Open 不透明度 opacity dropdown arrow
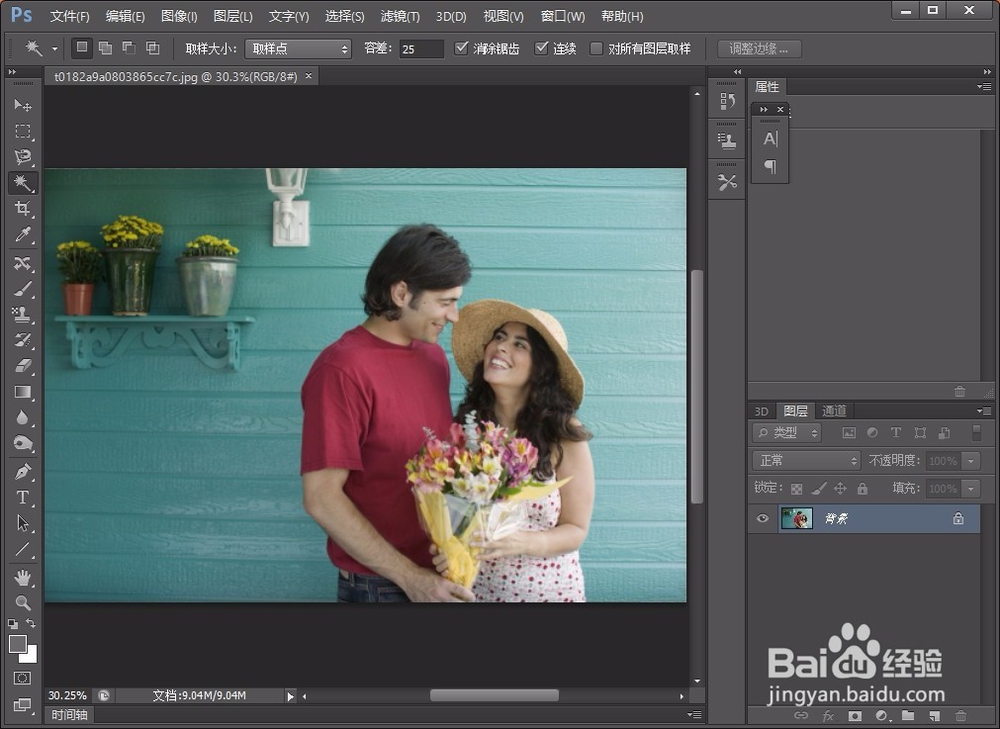Image resolution: width=1000 pixels, height=729 pixels. coord(971,460)
